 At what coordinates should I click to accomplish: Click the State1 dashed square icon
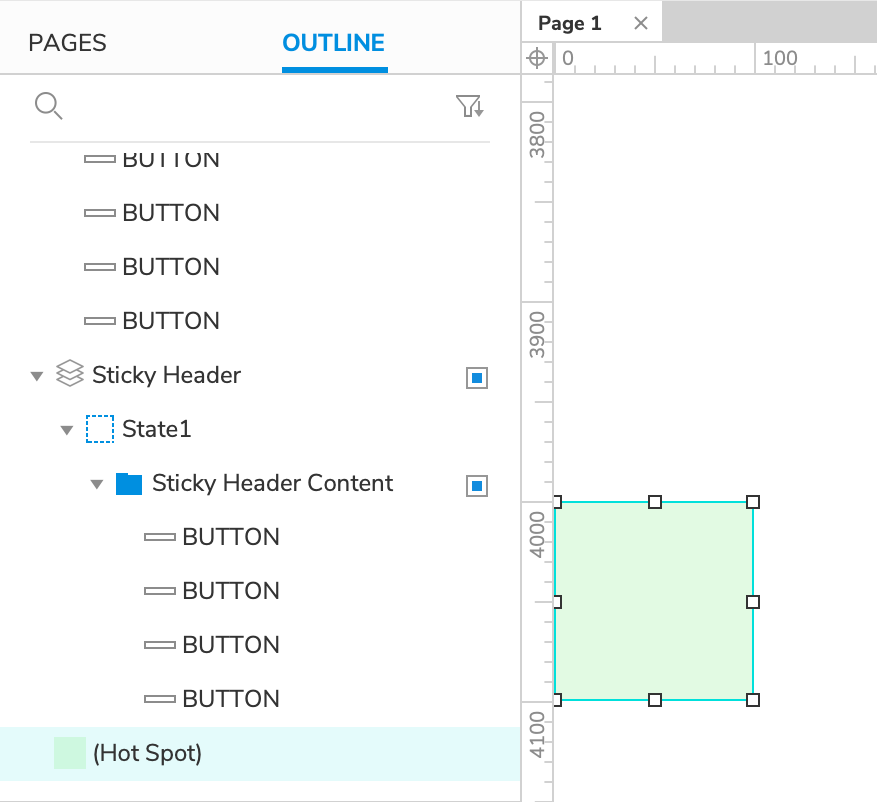pyautogui.click(x=100, y=429)
